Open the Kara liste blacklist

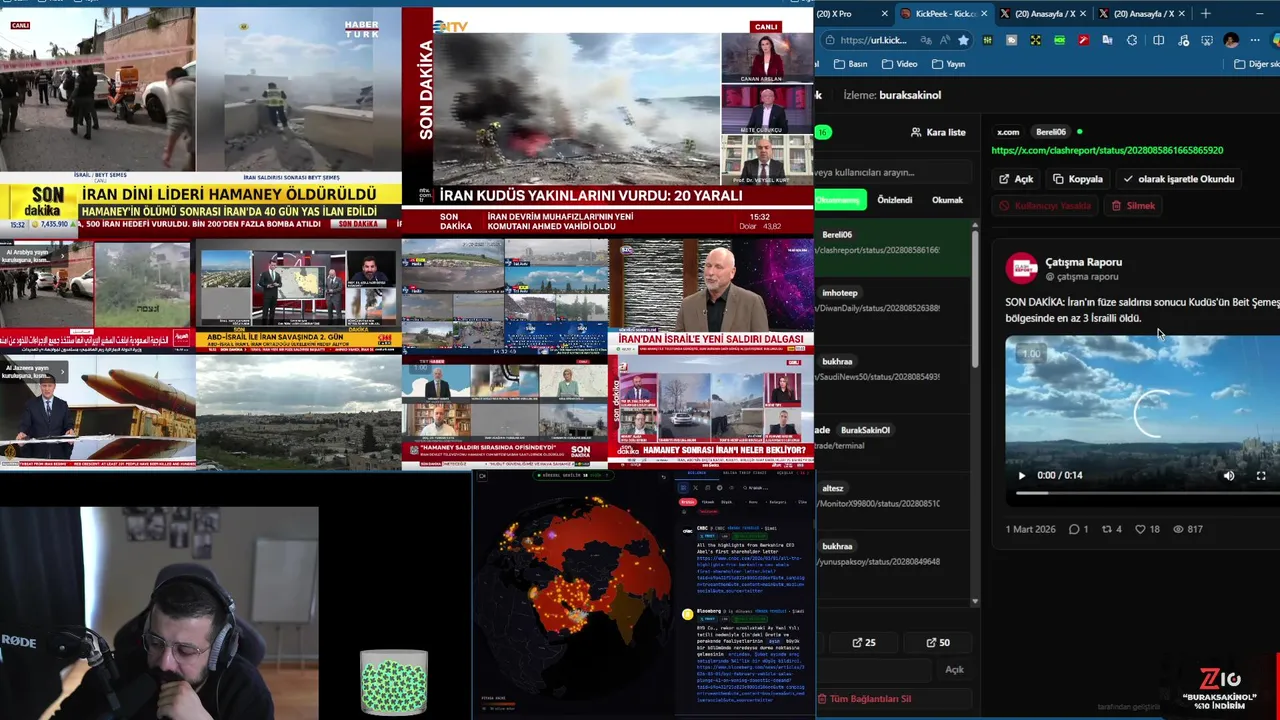coord(938,132)
